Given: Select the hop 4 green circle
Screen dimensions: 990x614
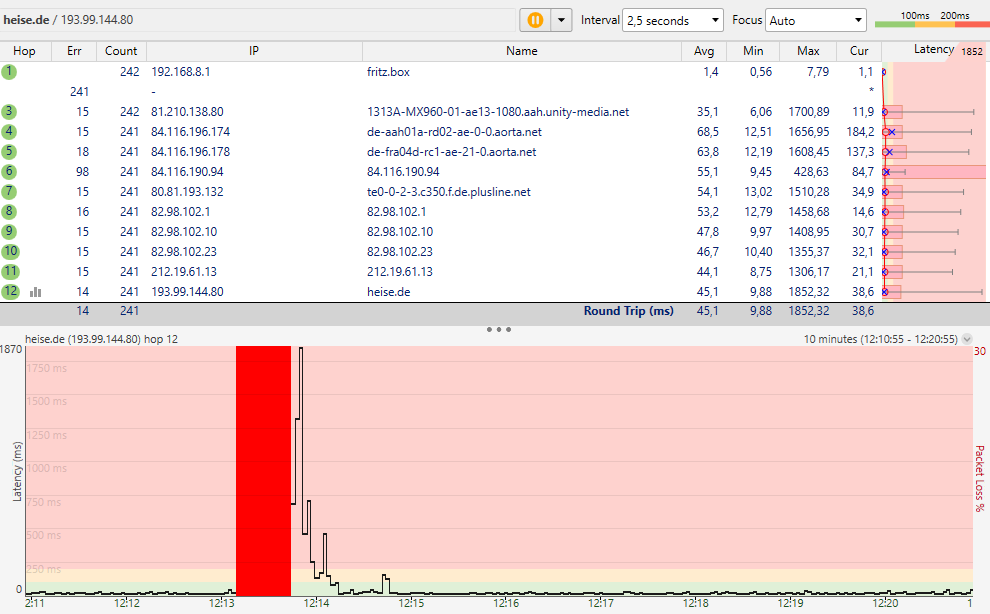Looking at the screenshot, I should coord(9,131).
